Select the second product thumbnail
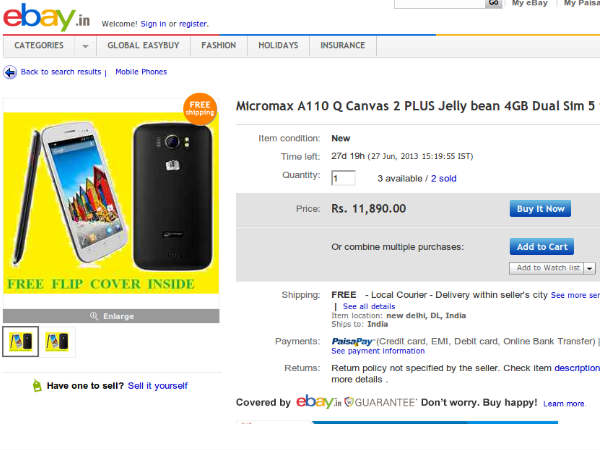 pyautogui.click(x=57, y=341)
